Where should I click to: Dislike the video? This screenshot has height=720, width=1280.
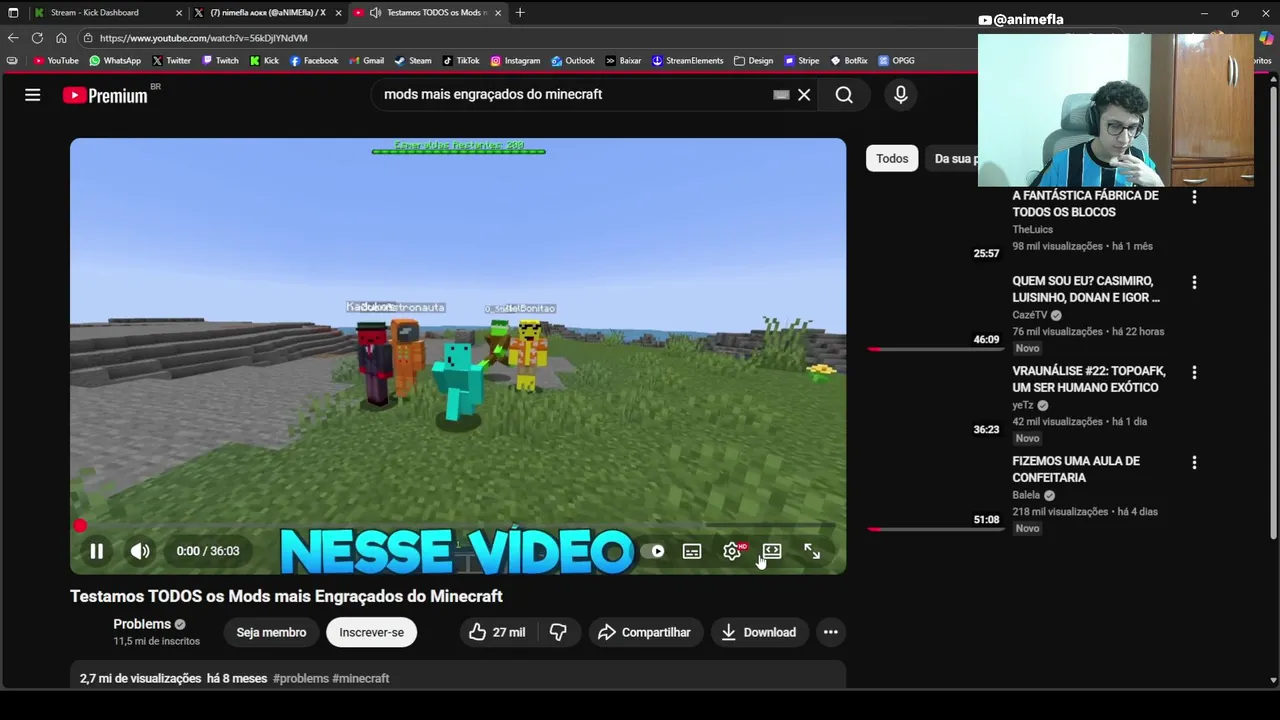(x=558, y=632)
